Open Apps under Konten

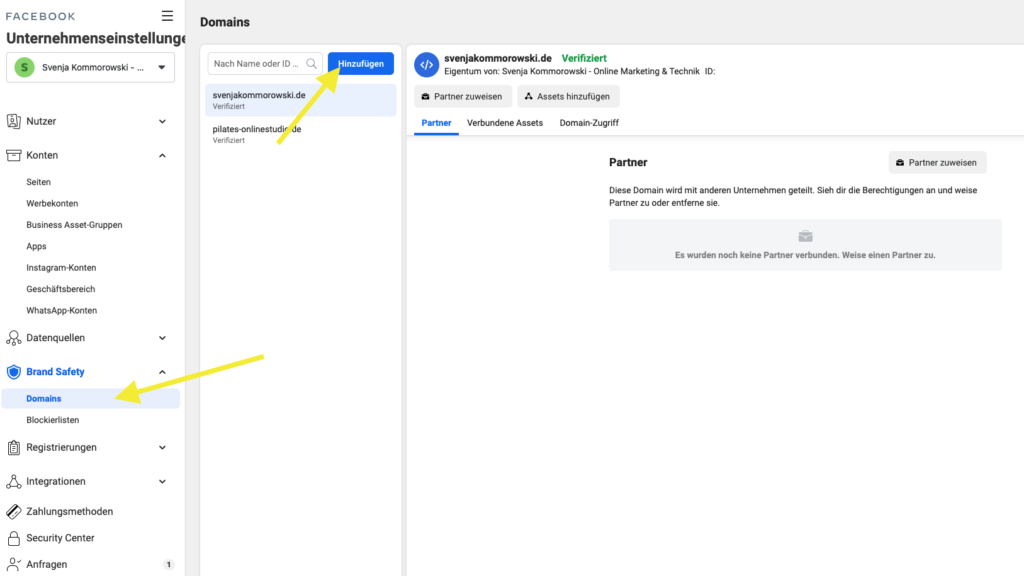tap(37, 246)
